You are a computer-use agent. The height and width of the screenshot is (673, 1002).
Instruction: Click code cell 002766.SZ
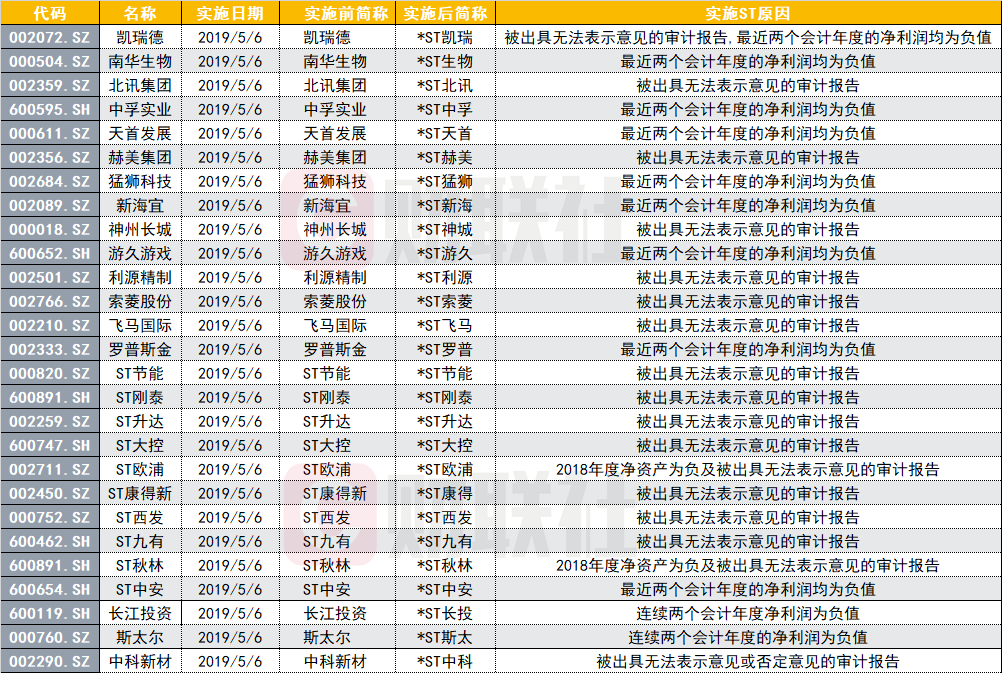coord(50,302)
